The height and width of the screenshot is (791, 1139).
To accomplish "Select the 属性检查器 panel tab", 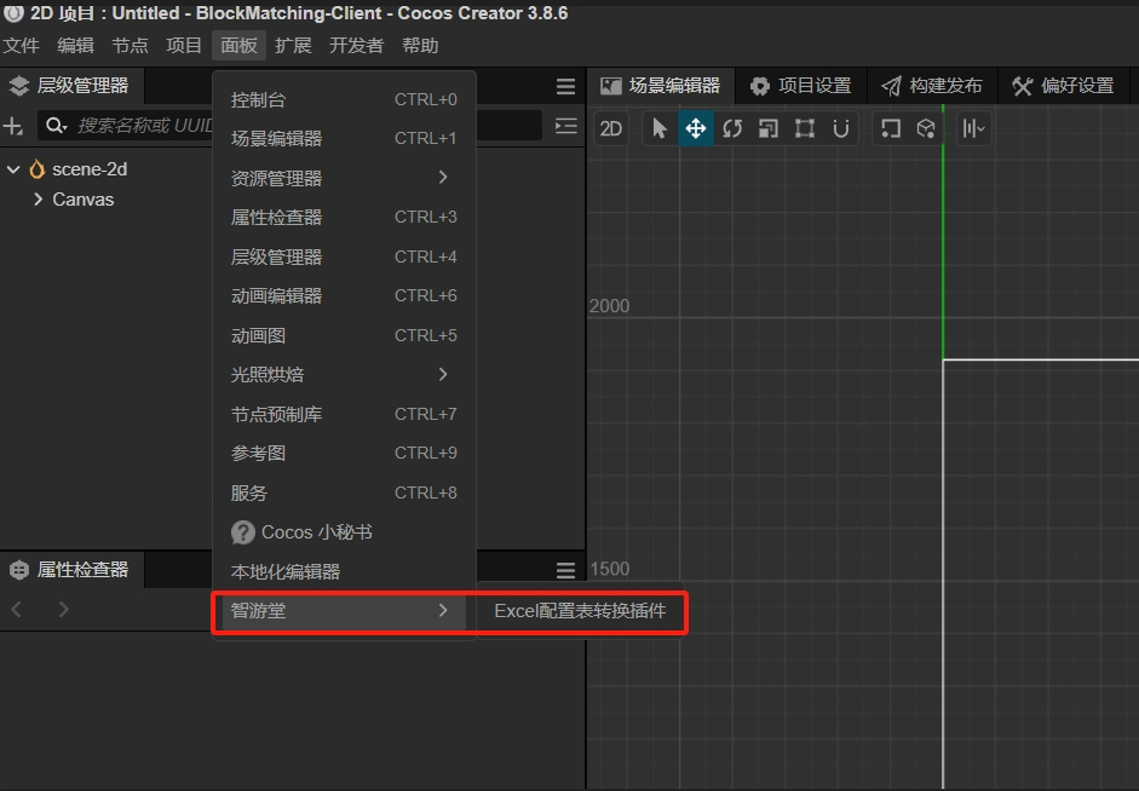I will pos(72,569).
